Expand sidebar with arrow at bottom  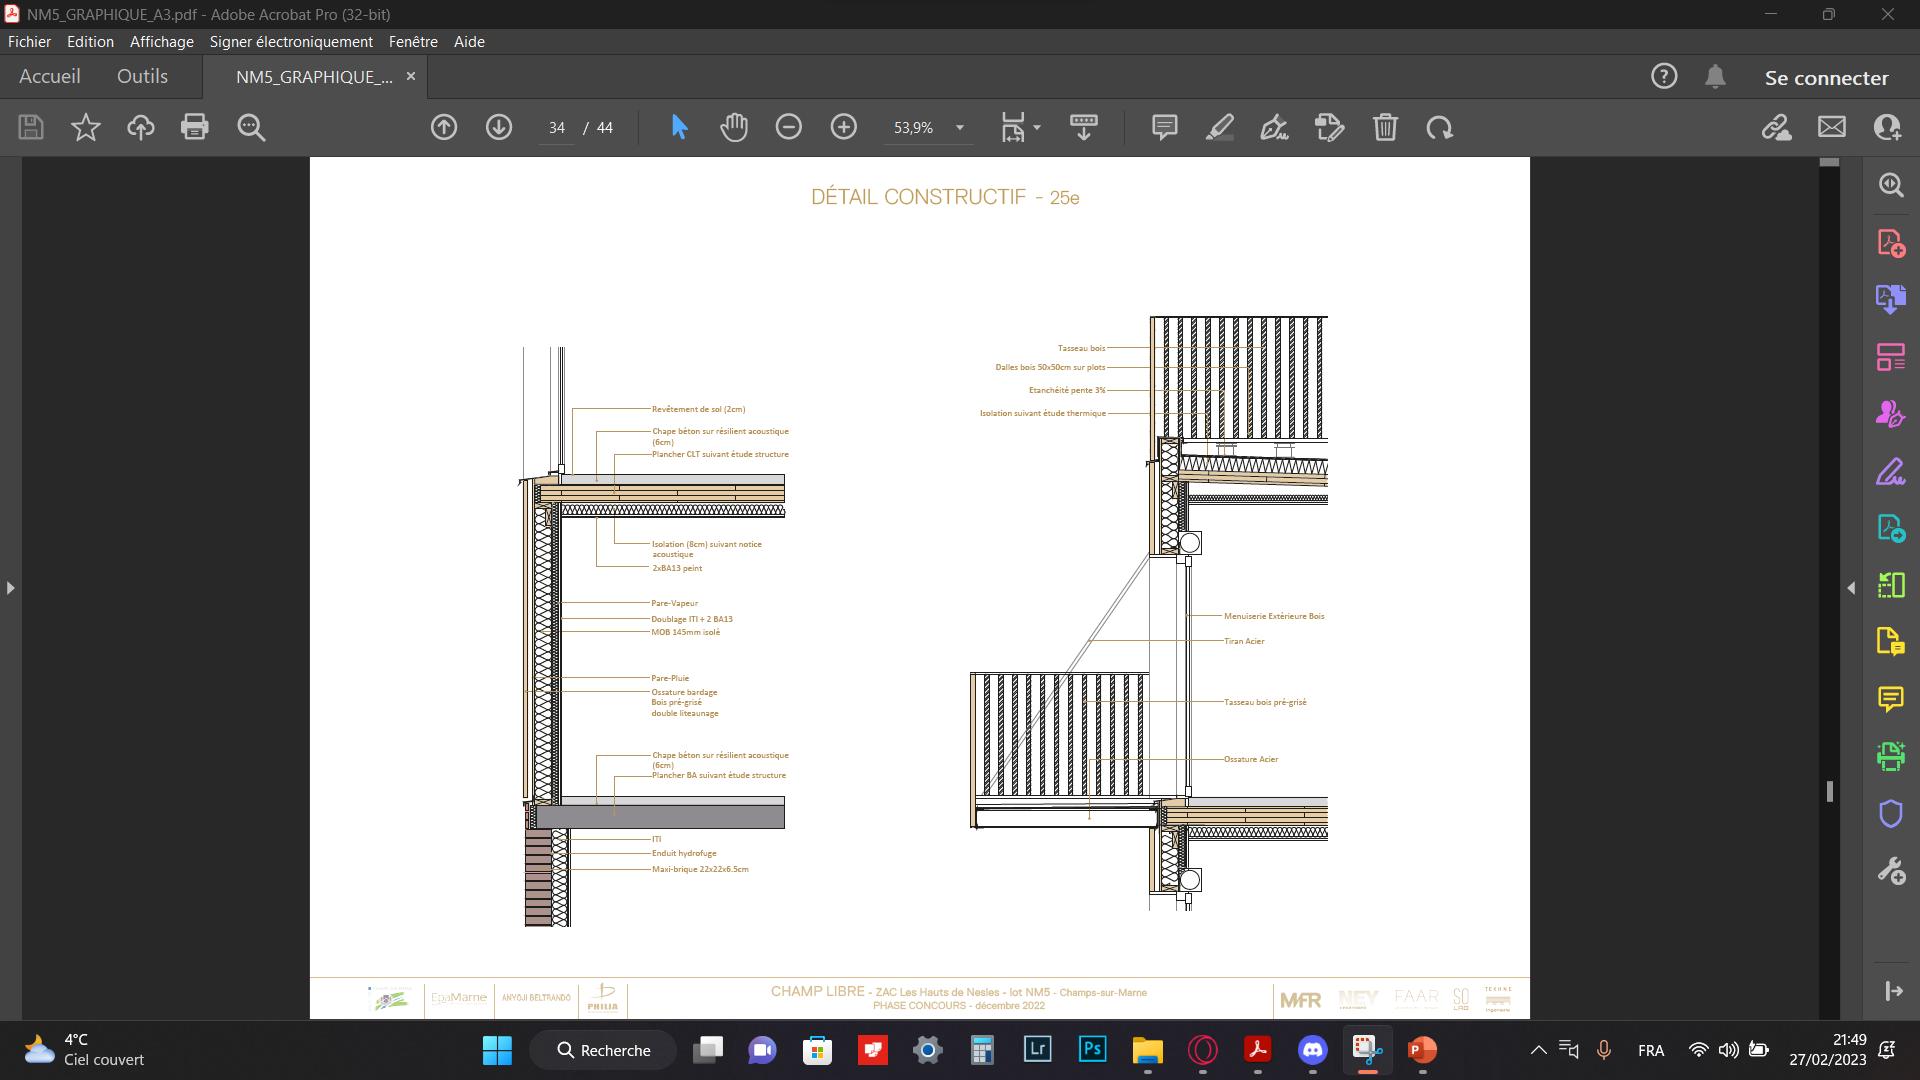click(x=1893, y=991)
